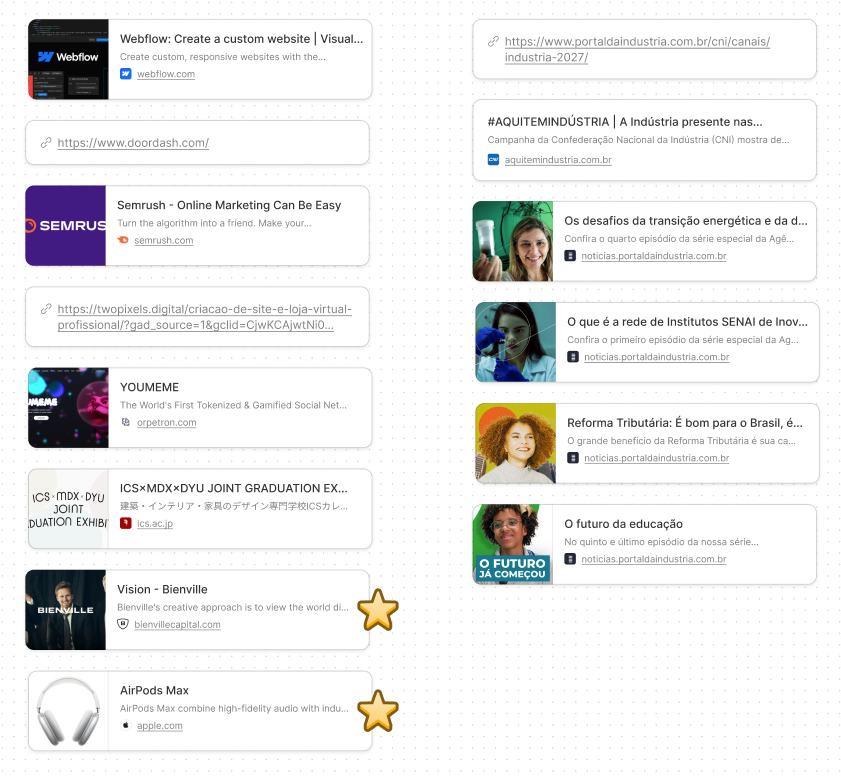841x778 pixels.
Task: Open the twopixels.digital criacao-de-site URL
Action: click(204, 317)
